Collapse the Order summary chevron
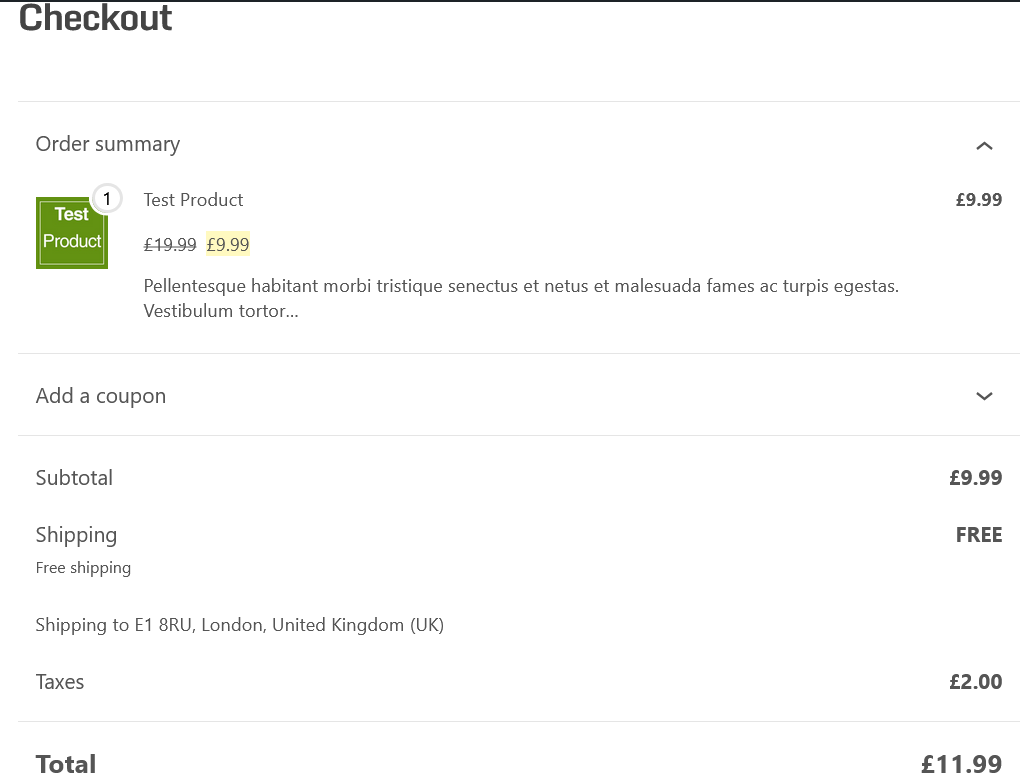The width and height of the screenshot is (1020, 783). coord(984,146)
